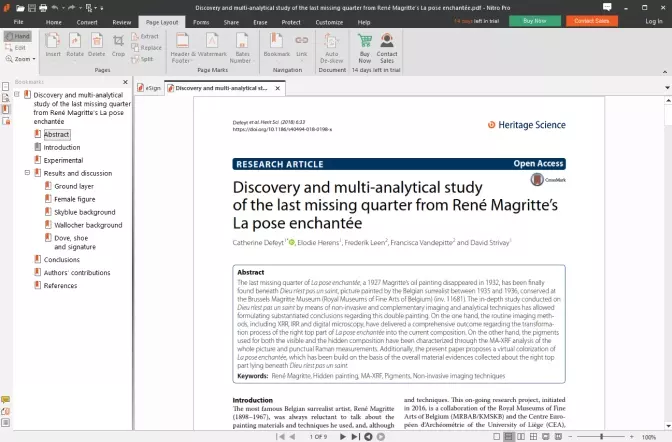This screenshot has width=672, height=442.
Task: Insert a Link from the ribbon
Action: [302, 45]
